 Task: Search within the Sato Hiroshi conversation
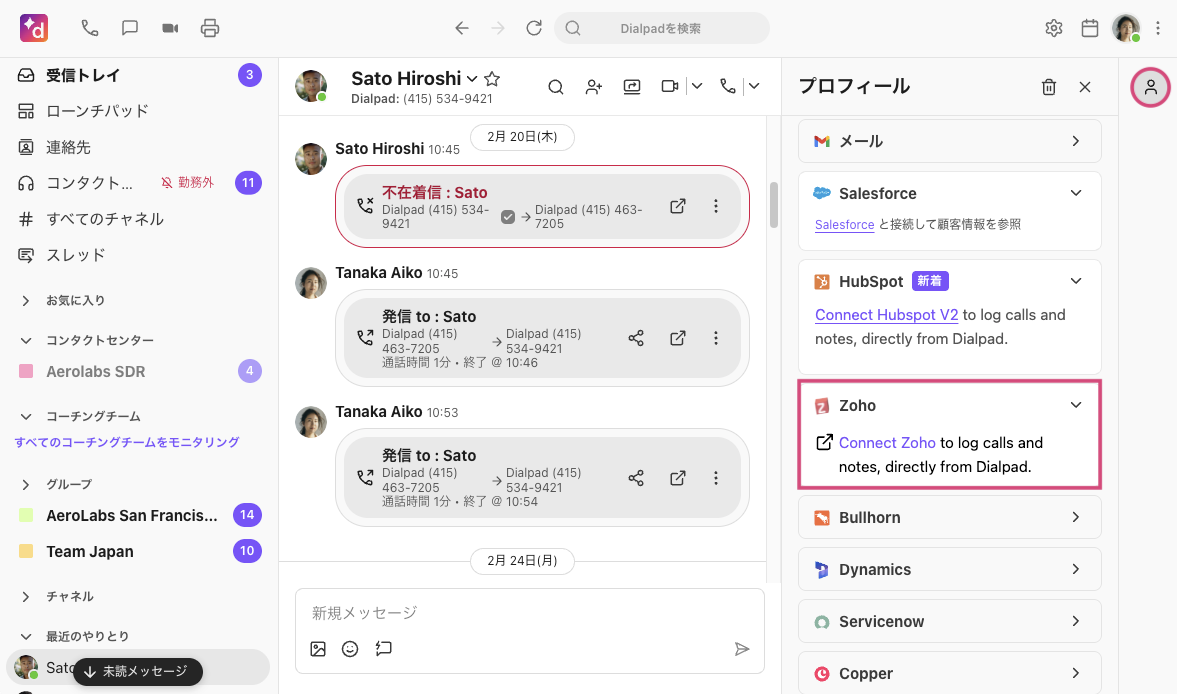point(555,87)
